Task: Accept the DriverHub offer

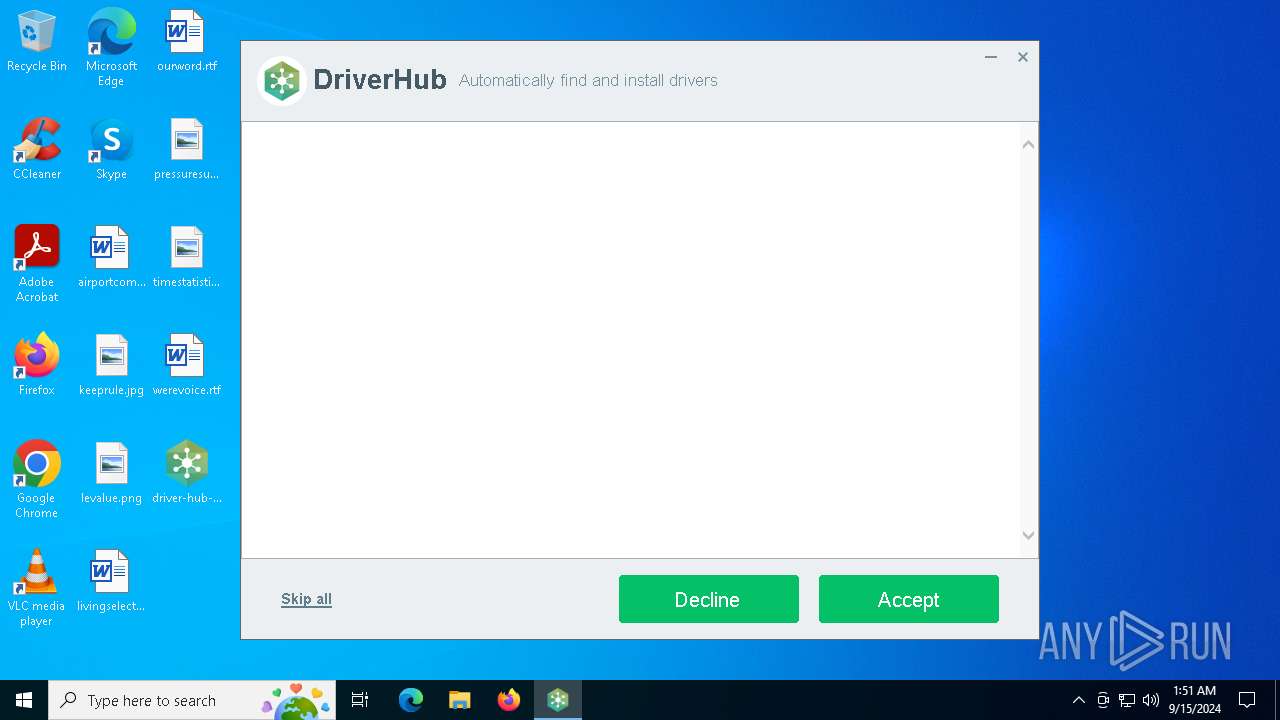Action: pyautogui.click(x=908, y=599)
